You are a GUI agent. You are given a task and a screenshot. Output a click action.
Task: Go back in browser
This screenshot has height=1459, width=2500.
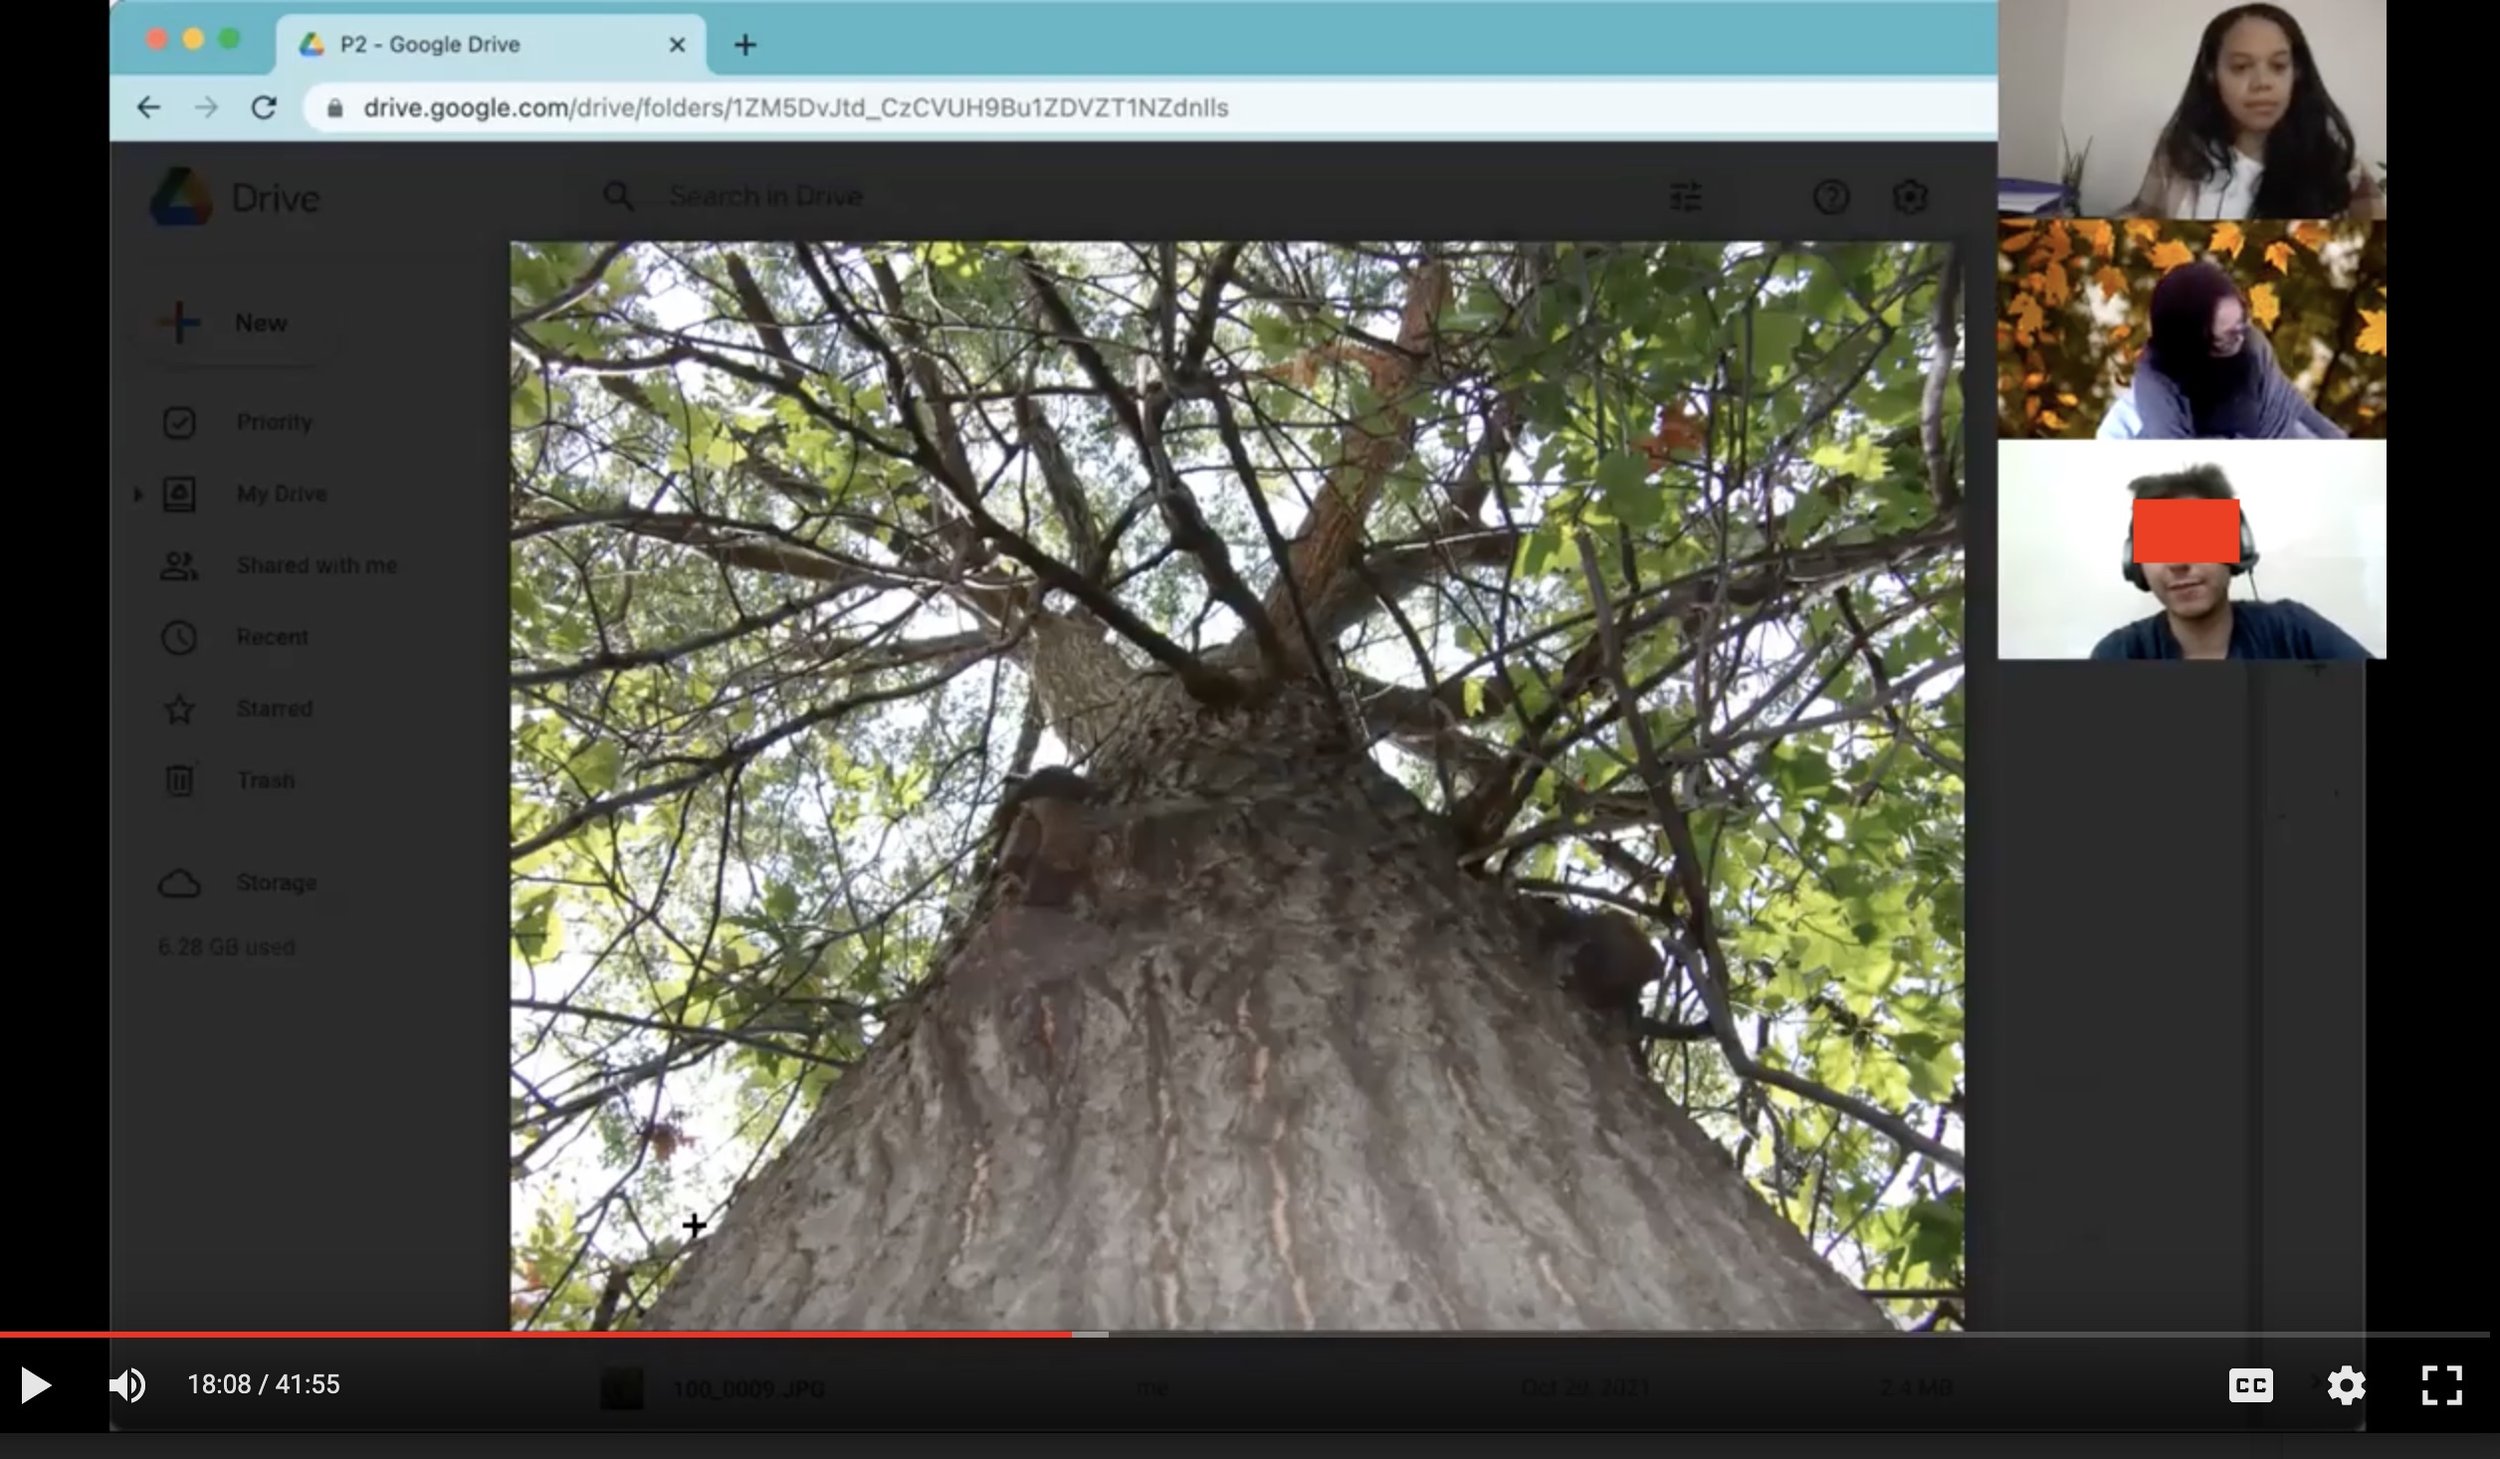point(149,107)
